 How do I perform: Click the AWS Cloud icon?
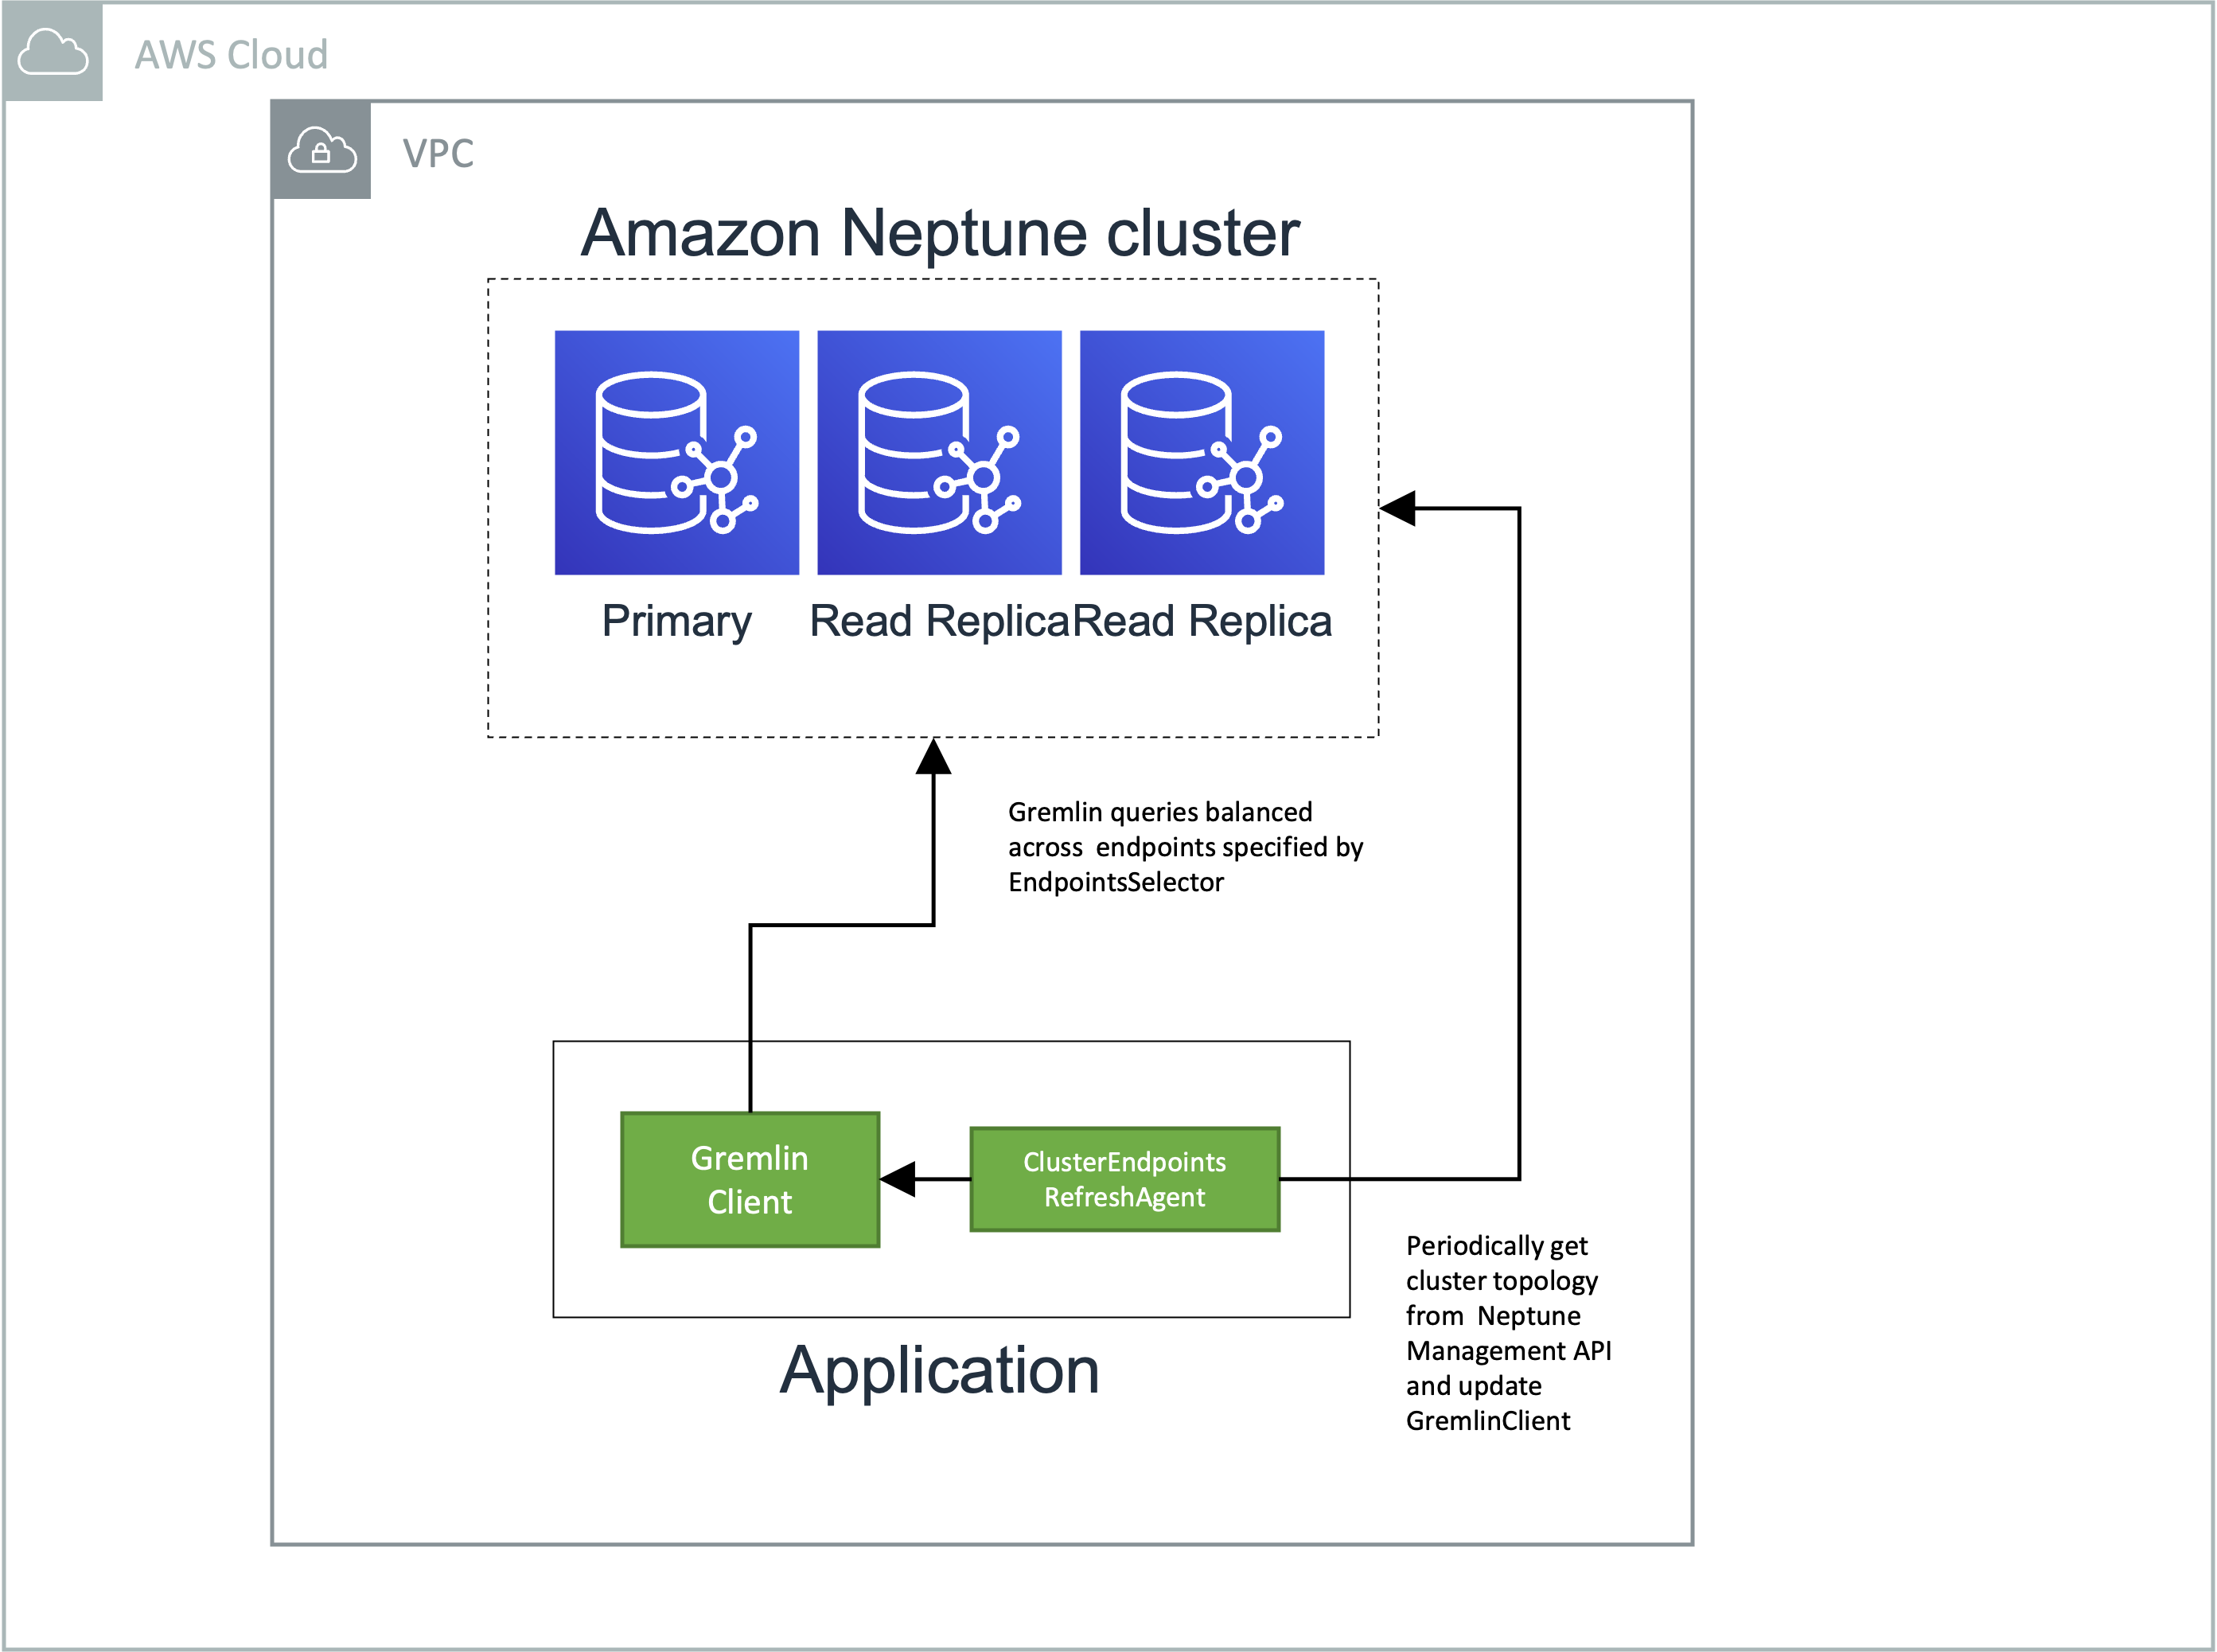[x=52, y=51]
